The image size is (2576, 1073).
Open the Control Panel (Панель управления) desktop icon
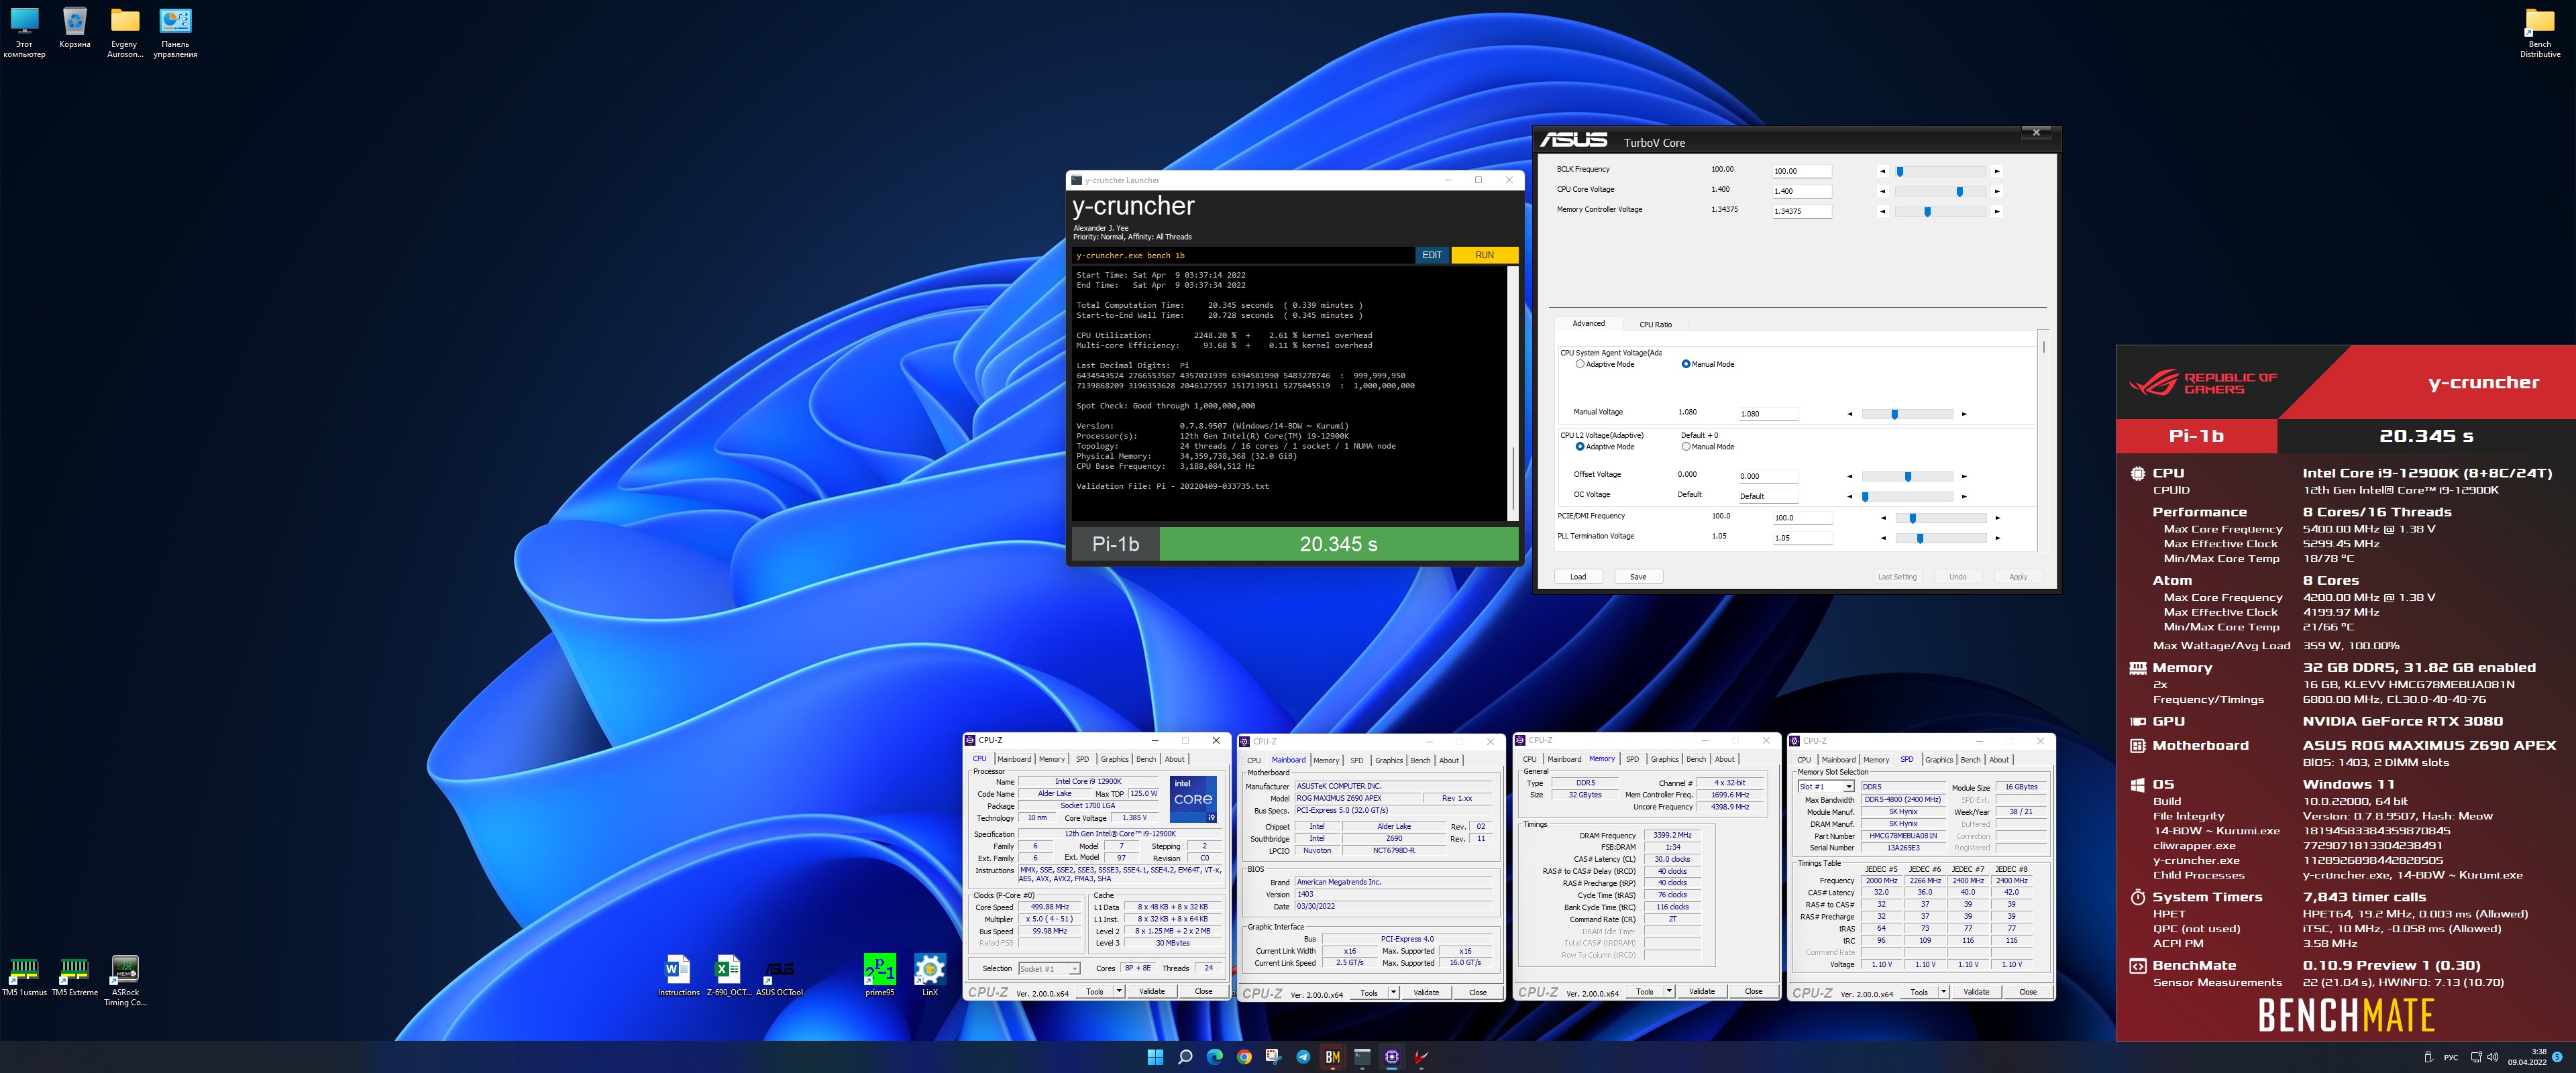[x=175, y=33]
